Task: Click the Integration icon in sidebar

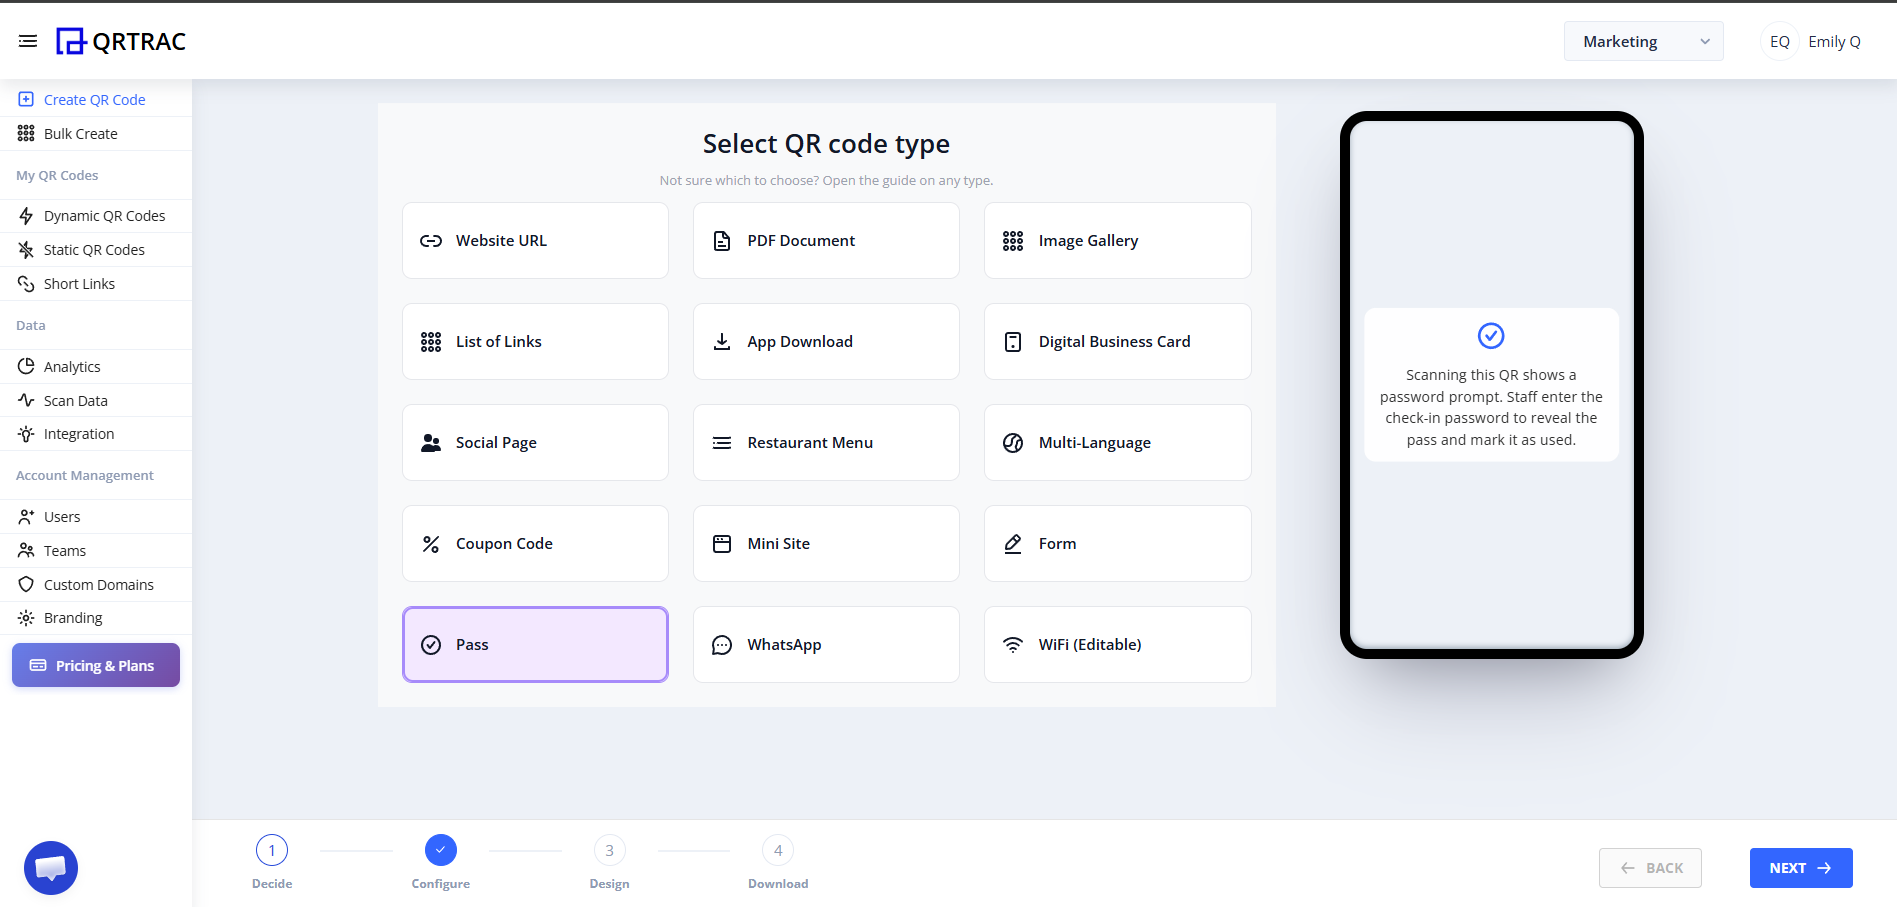Action: click(26, 434)
